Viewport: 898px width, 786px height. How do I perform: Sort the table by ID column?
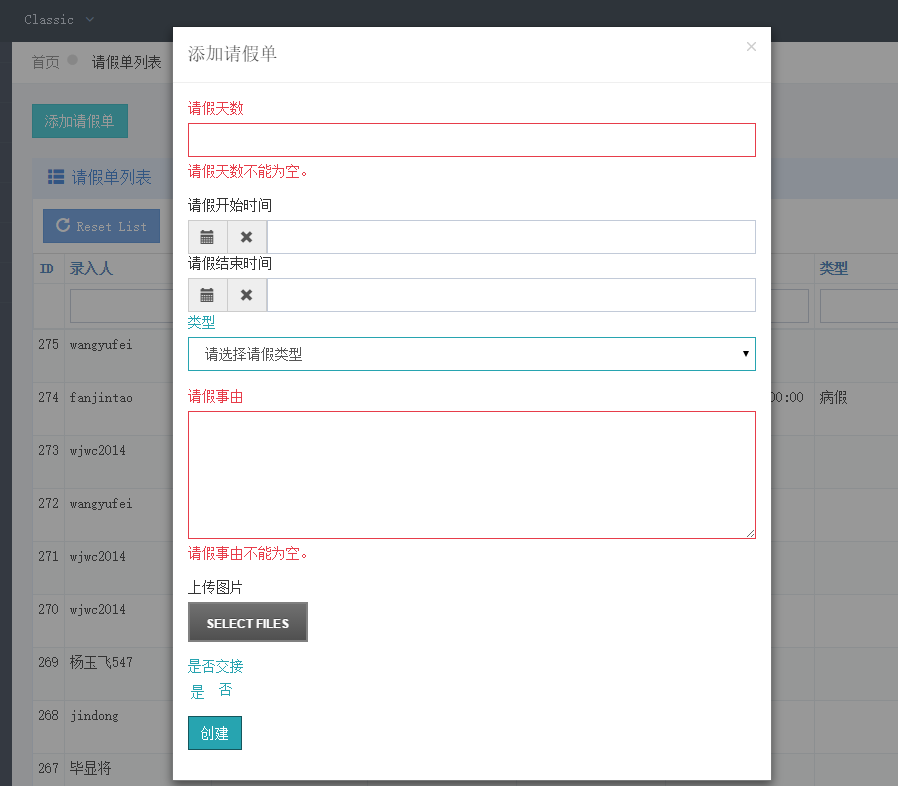(x=46, y=269)
